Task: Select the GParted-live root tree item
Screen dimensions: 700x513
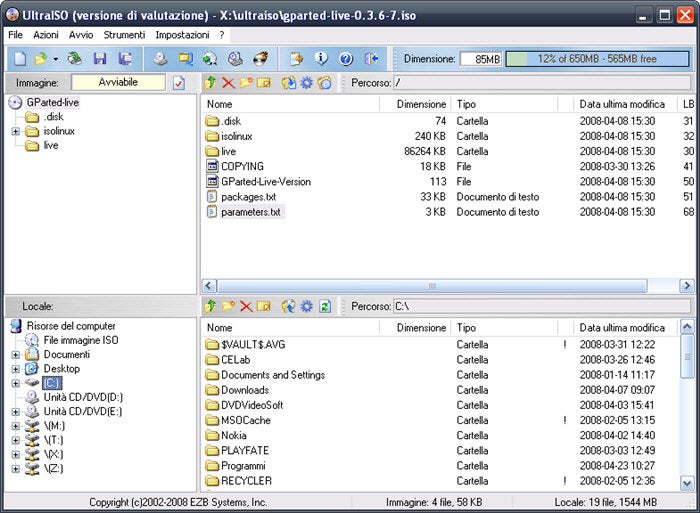Action: [52, 102]
